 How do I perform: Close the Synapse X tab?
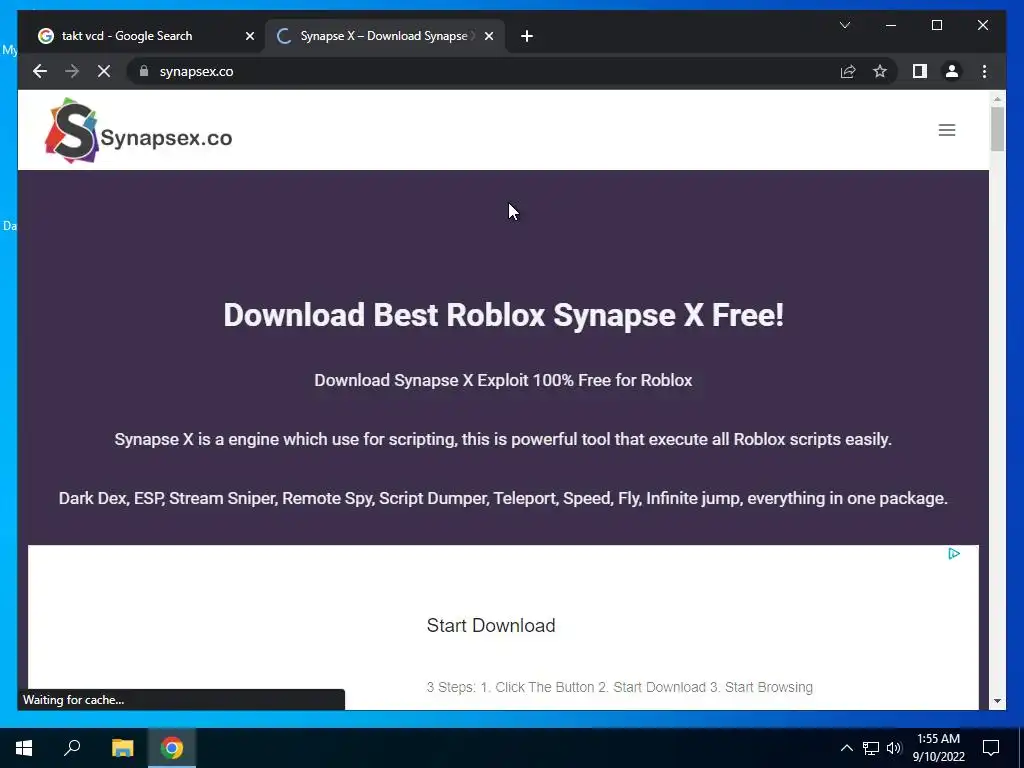pyautogui.click(x=488, y=36)
